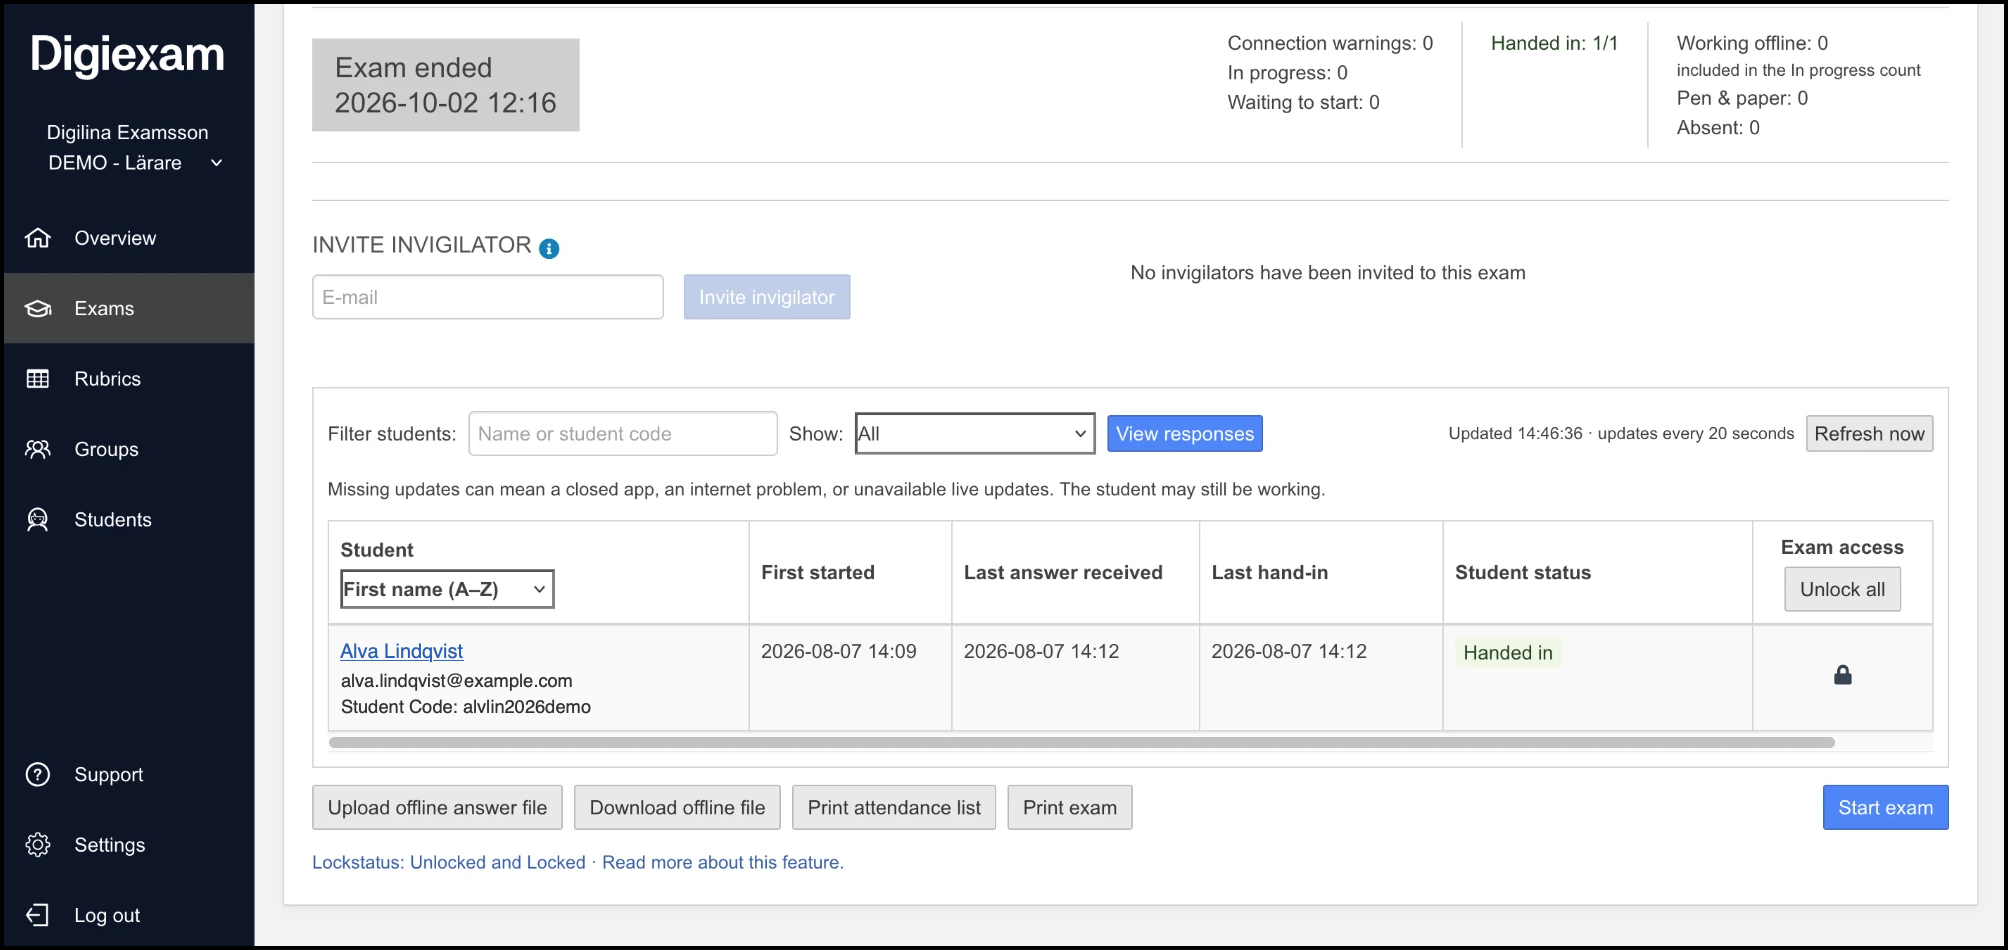Click the Overview home icon
The image size is (2008, 950).
tap(38, 238)
